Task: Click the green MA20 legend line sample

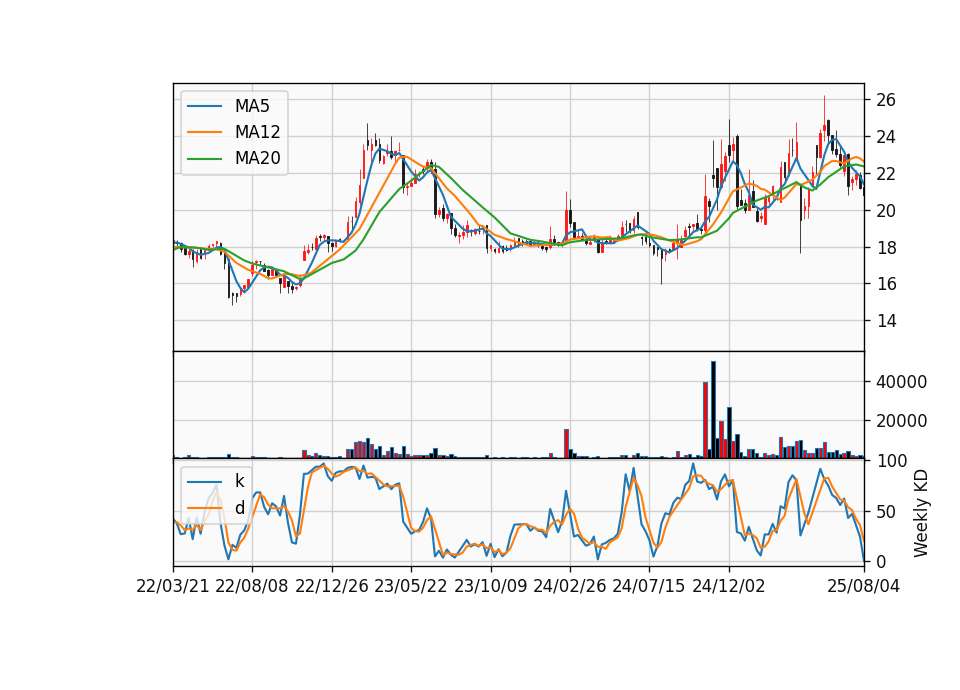Action: 204,159
